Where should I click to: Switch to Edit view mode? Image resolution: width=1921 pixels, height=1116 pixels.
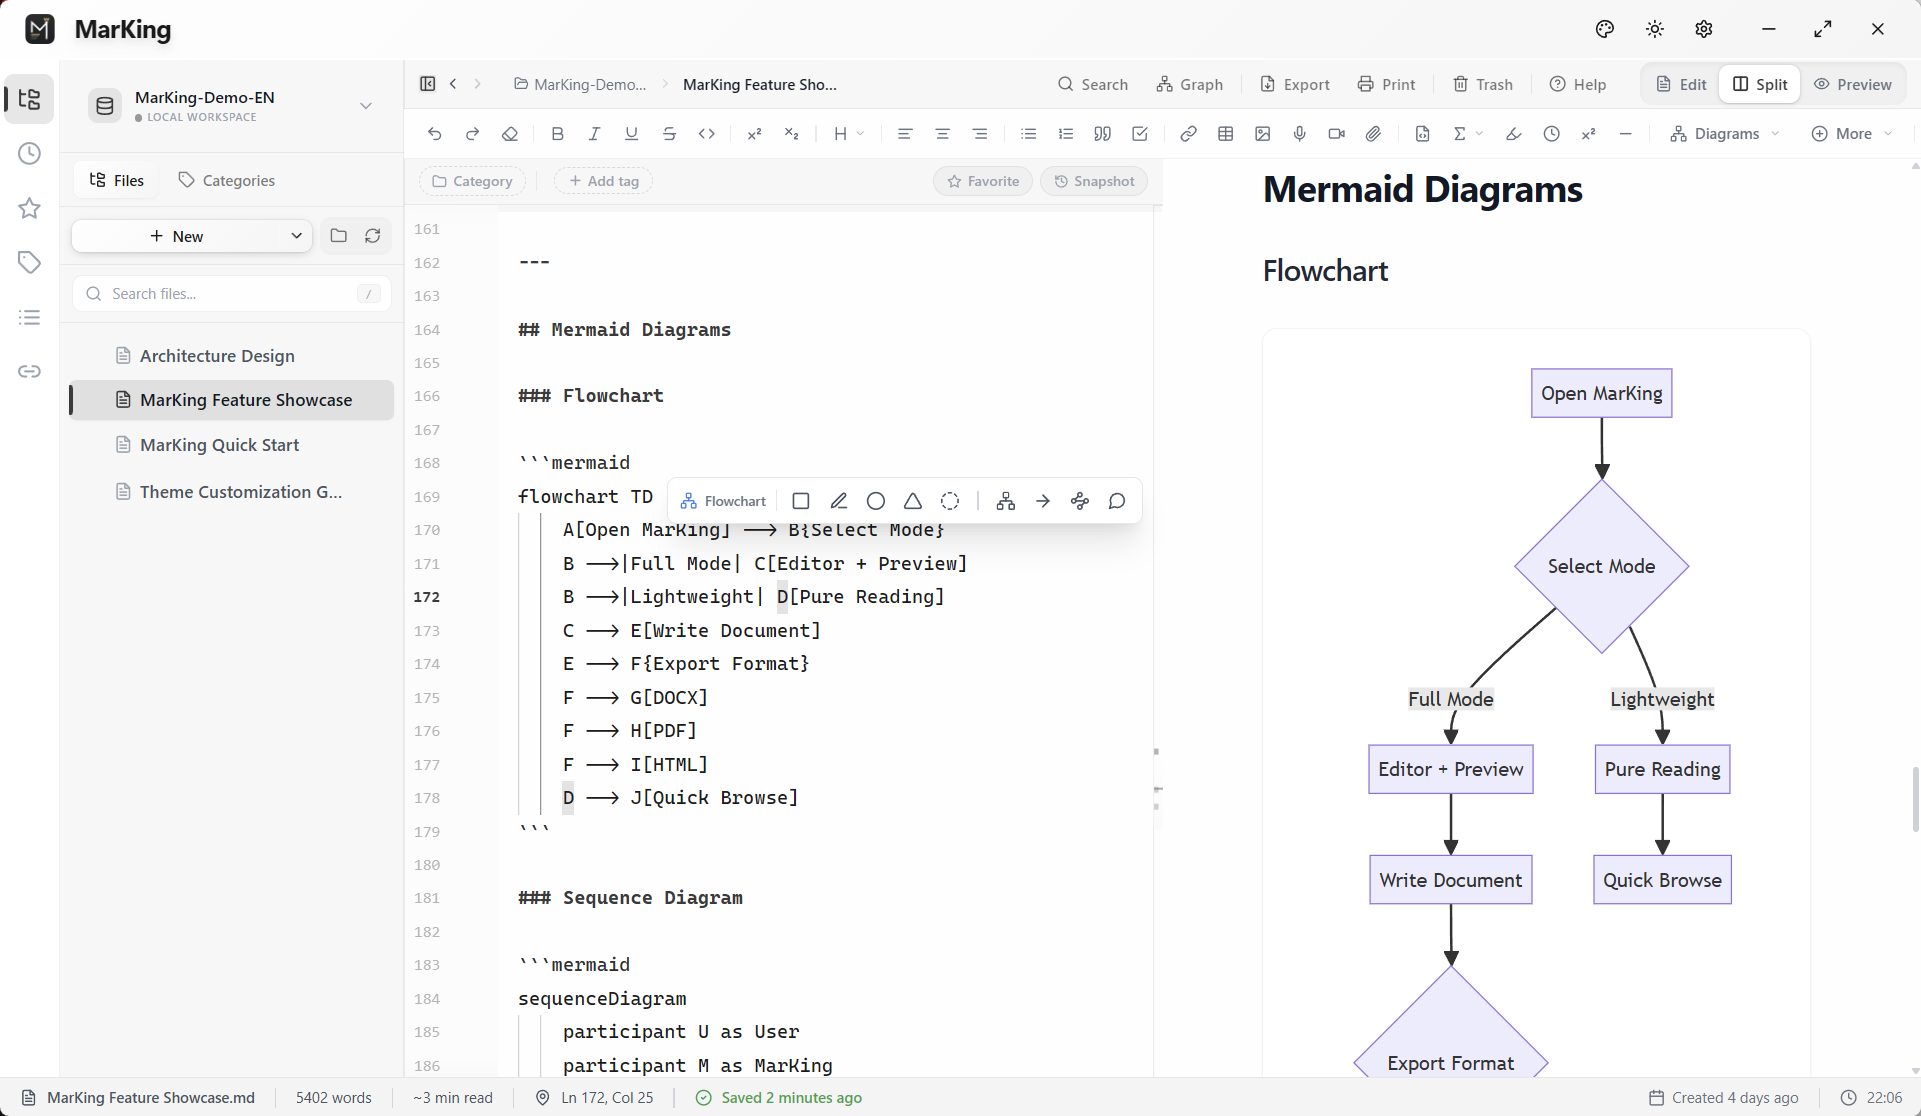coord(1682,84)
